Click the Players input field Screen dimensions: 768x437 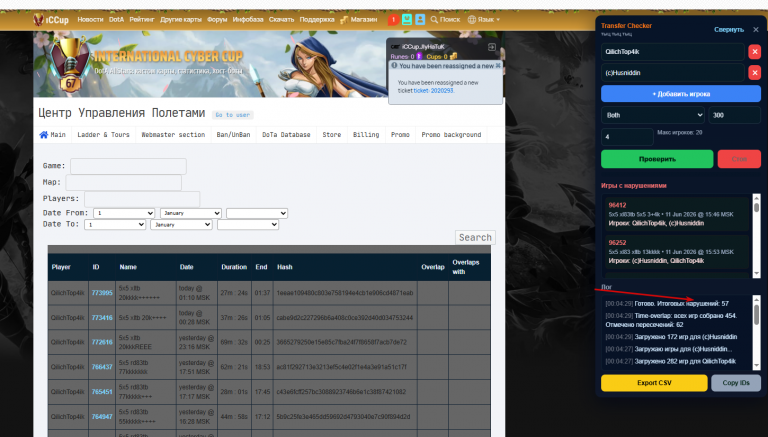(x=142, y=199)
